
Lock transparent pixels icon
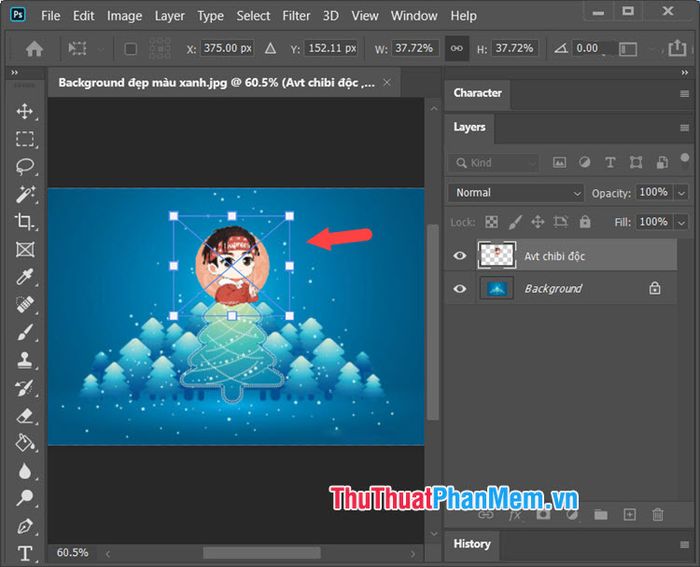492,222
